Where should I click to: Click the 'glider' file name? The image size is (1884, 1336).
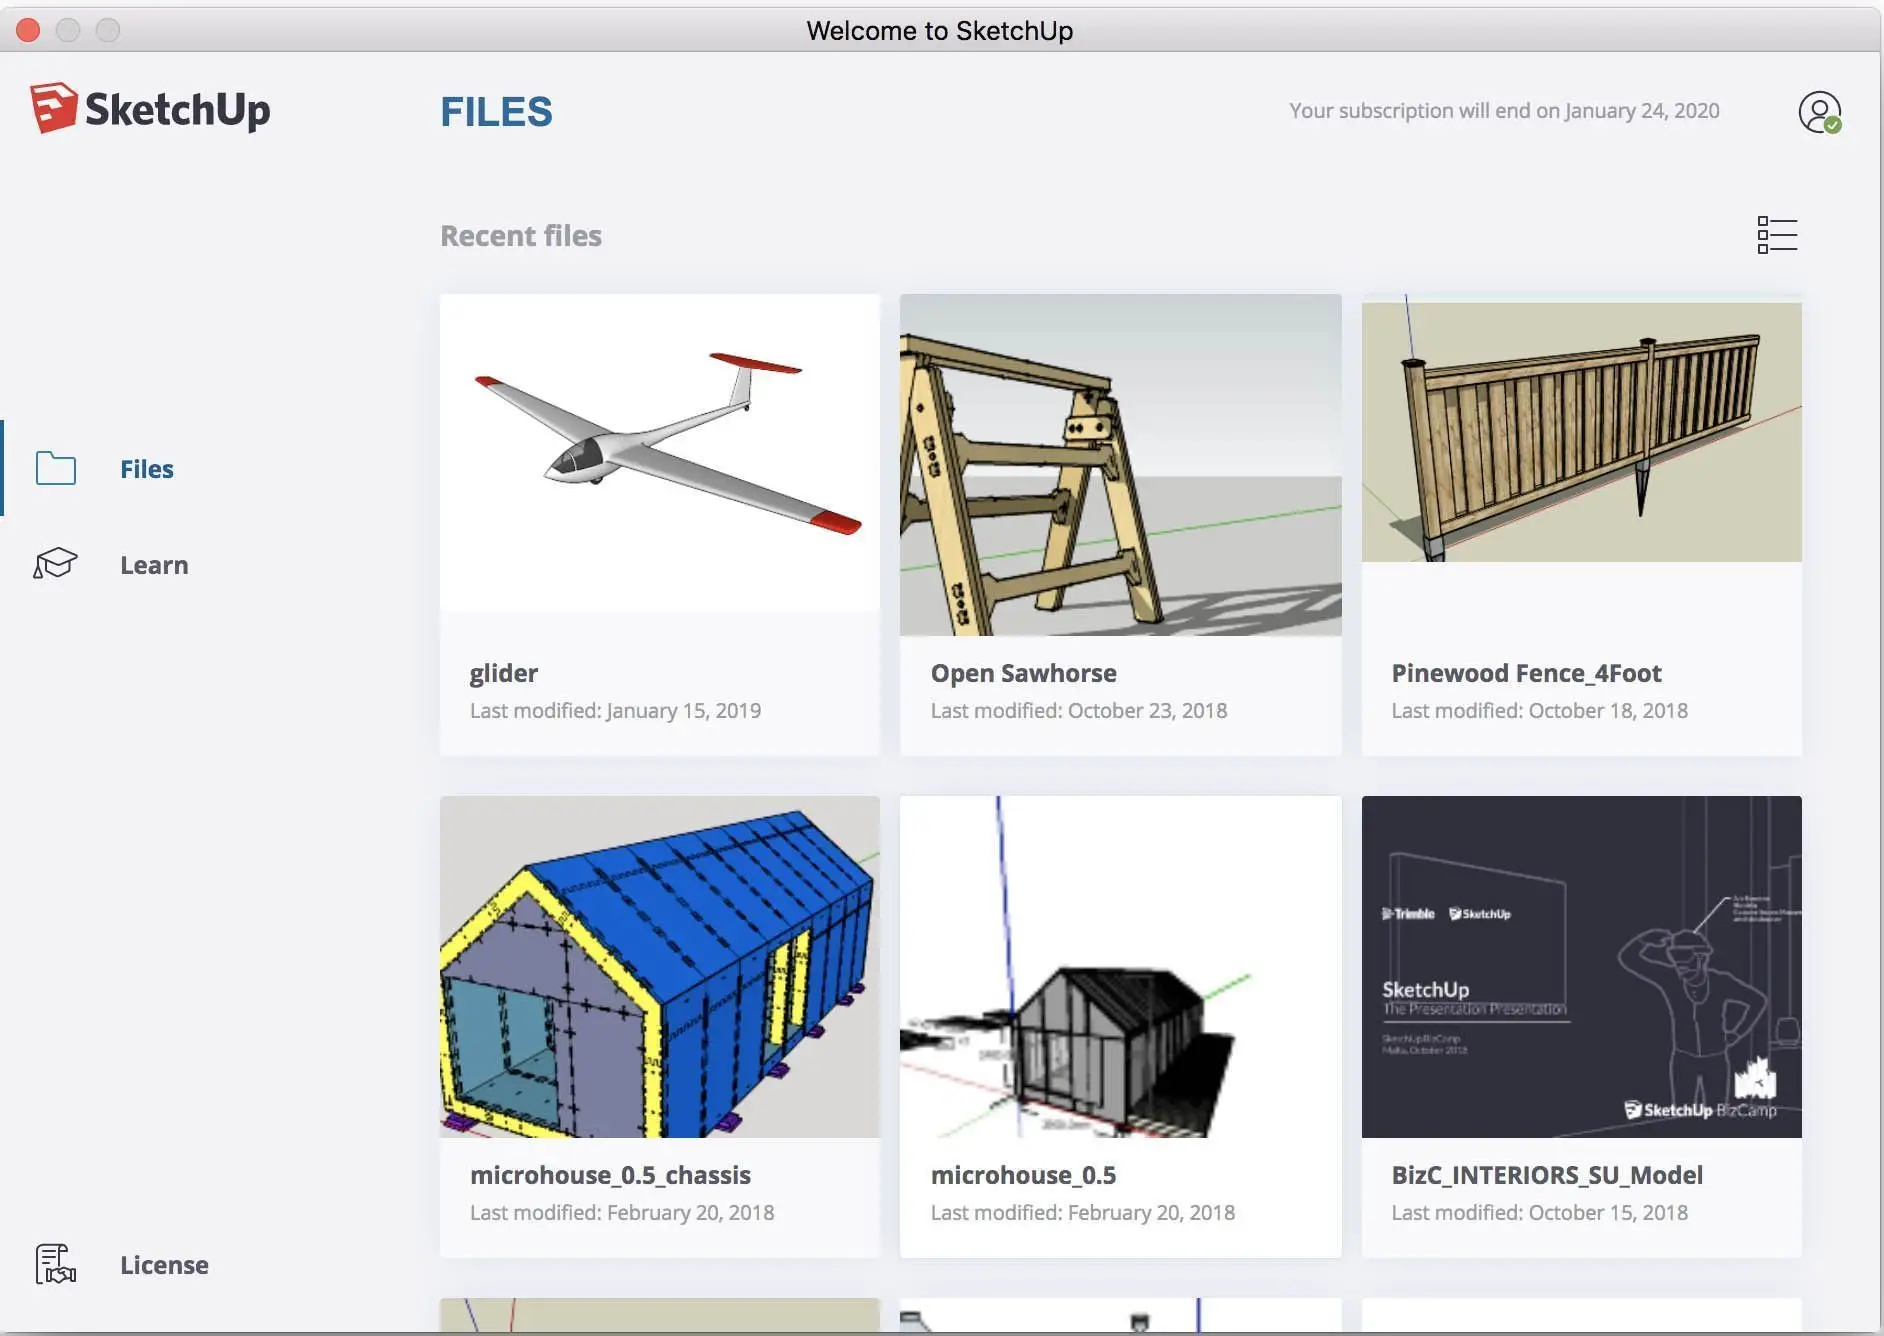pos(504,673)
